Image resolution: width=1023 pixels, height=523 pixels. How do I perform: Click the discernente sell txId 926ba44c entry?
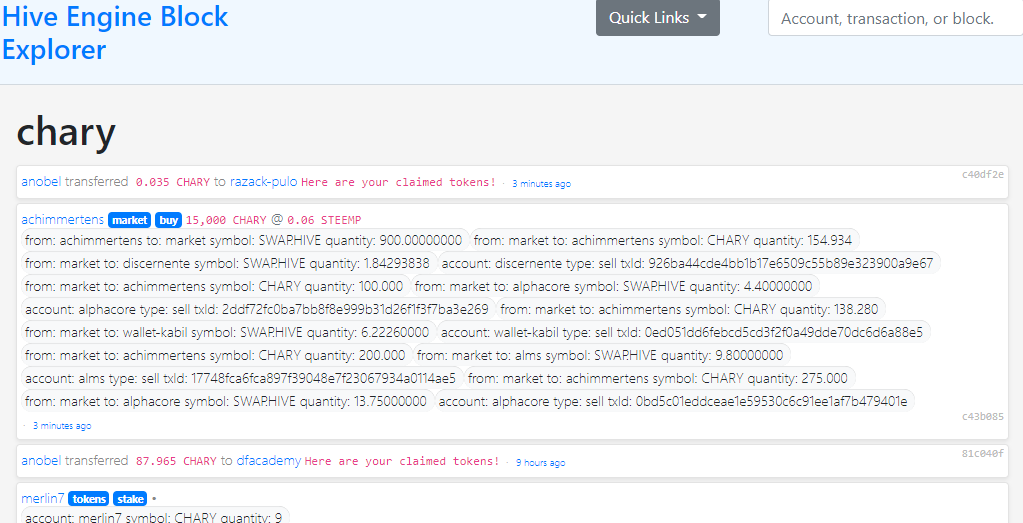tap(688, 263)
